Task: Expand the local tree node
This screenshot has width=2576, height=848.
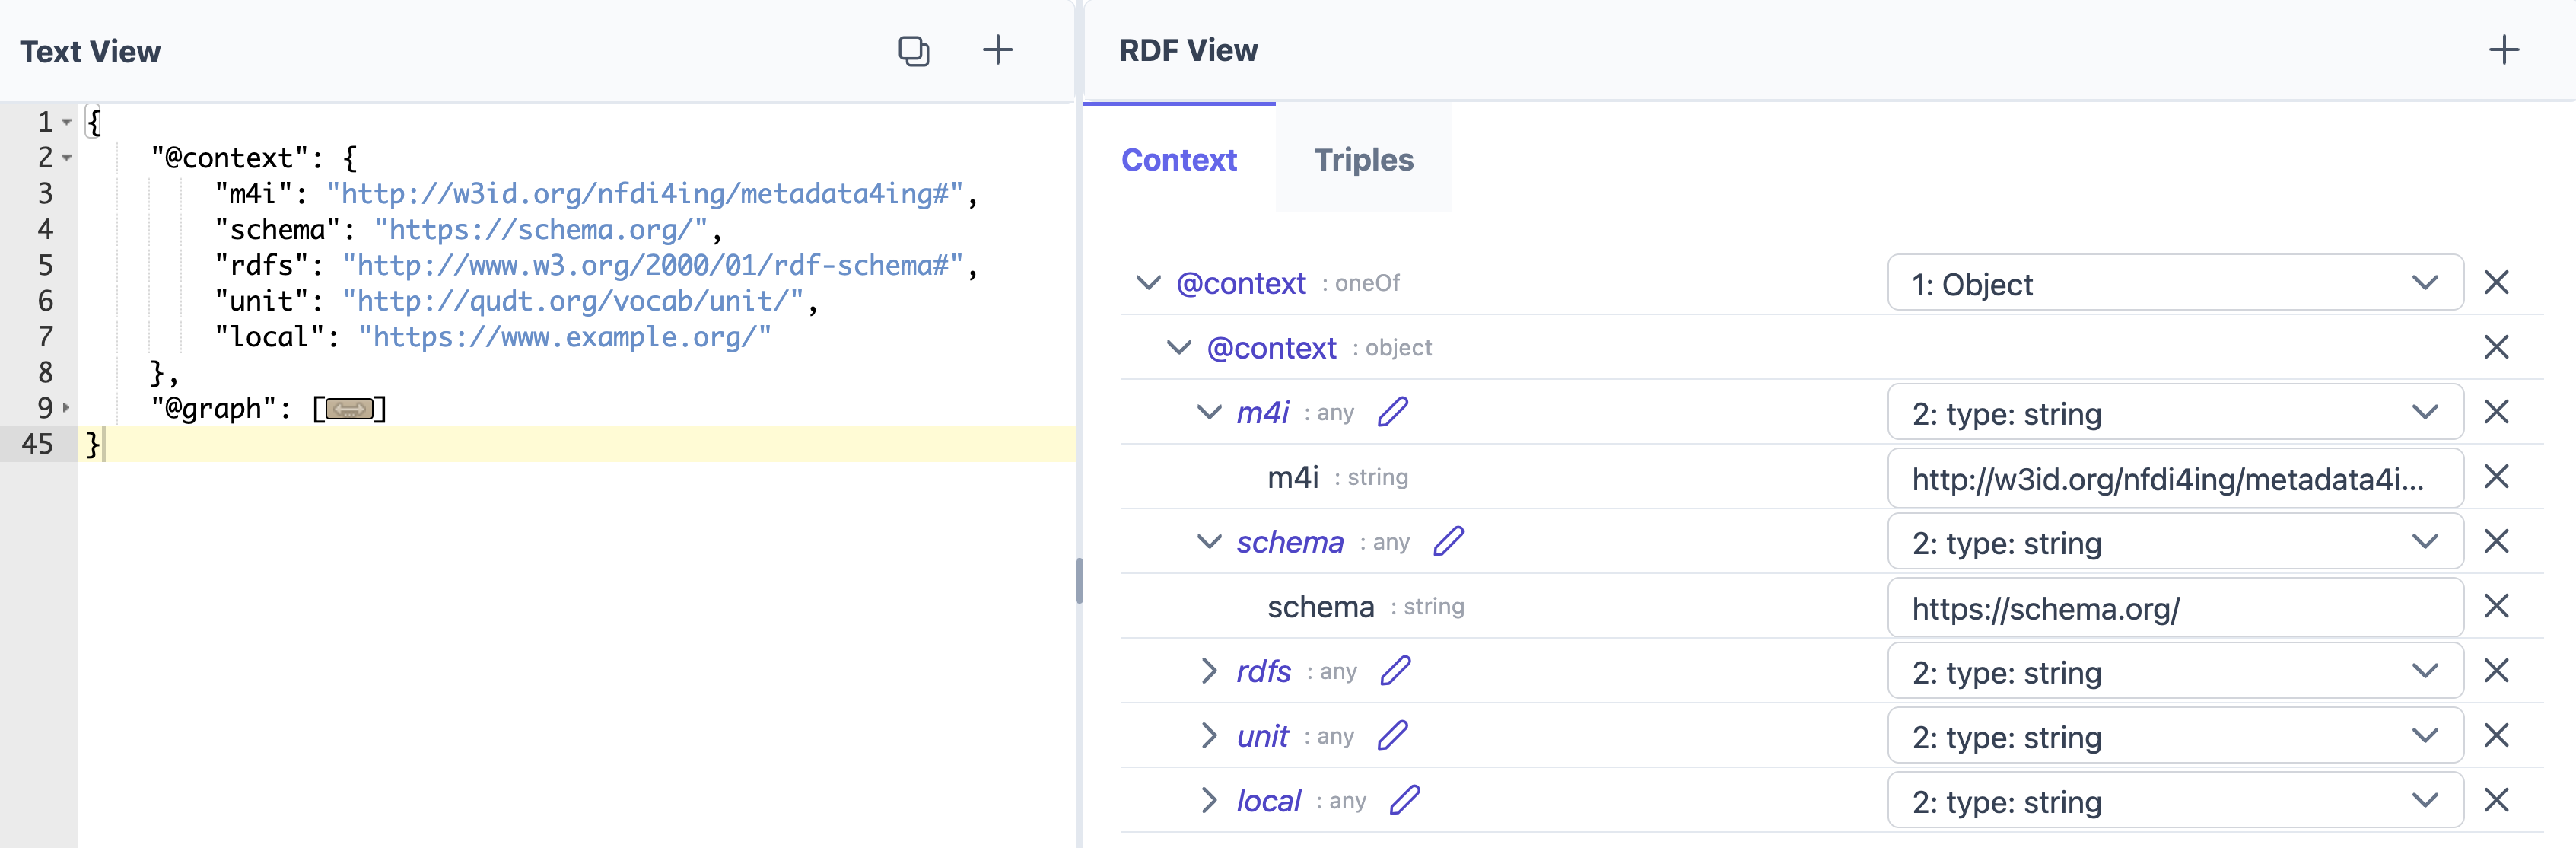Action: click(1209, 800)
